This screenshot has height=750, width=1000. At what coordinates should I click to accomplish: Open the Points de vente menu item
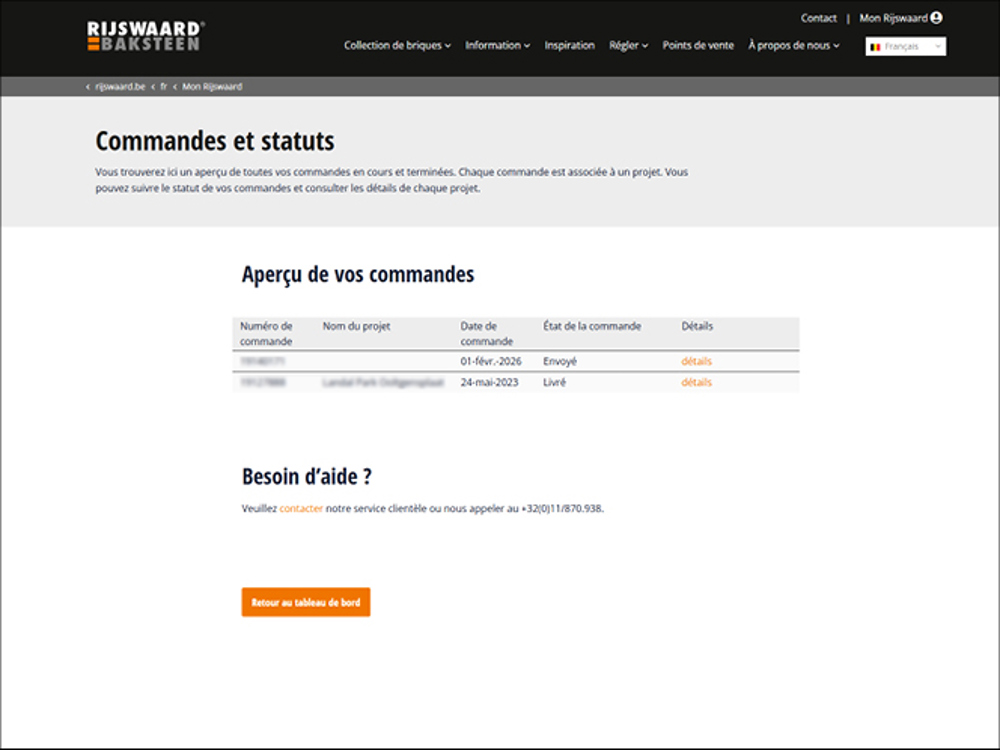697,46
